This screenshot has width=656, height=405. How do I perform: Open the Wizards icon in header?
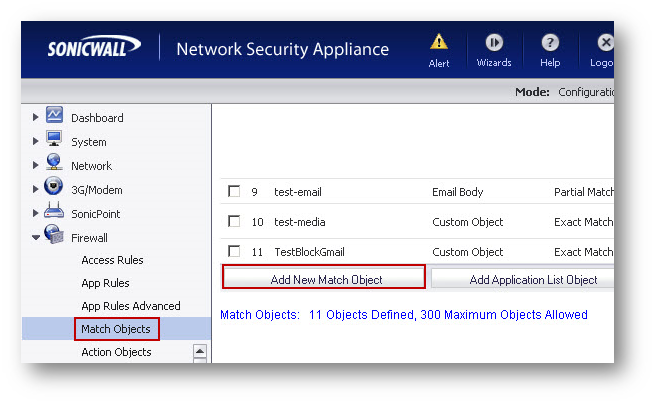click(x=494, y=42)
